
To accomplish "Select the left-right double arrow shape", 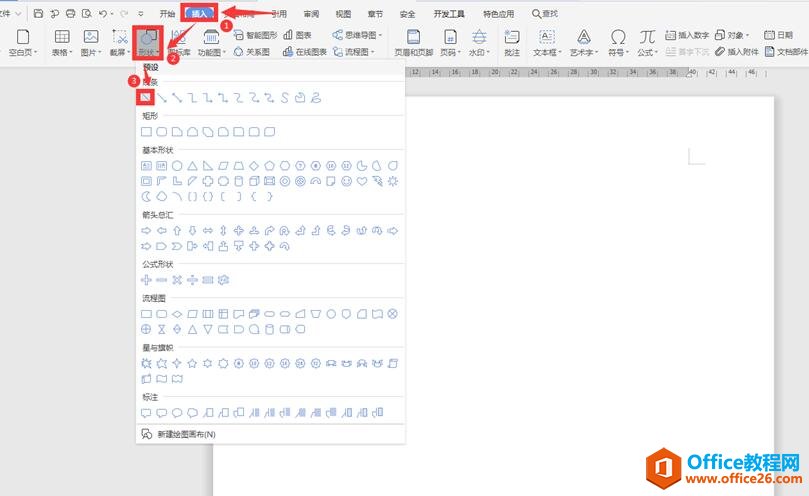I will [208, 231].
